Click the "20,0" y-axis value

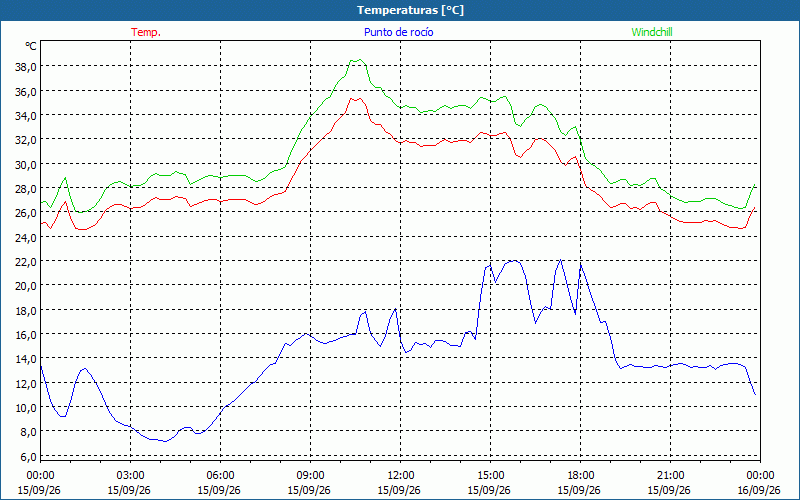pyautogui.click(x=26, y=286)
